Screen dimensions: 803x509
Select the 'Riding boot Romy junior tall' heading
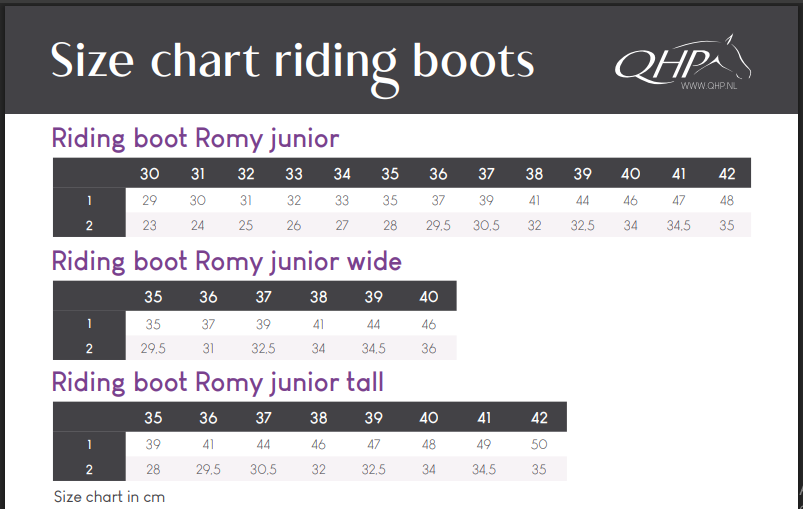217,382
